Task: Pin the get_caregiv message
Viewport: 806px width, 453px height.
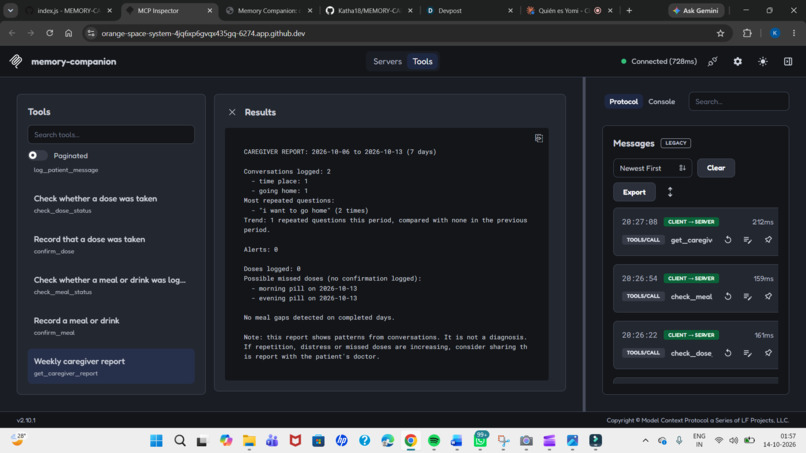Action: tap(768, 240)
